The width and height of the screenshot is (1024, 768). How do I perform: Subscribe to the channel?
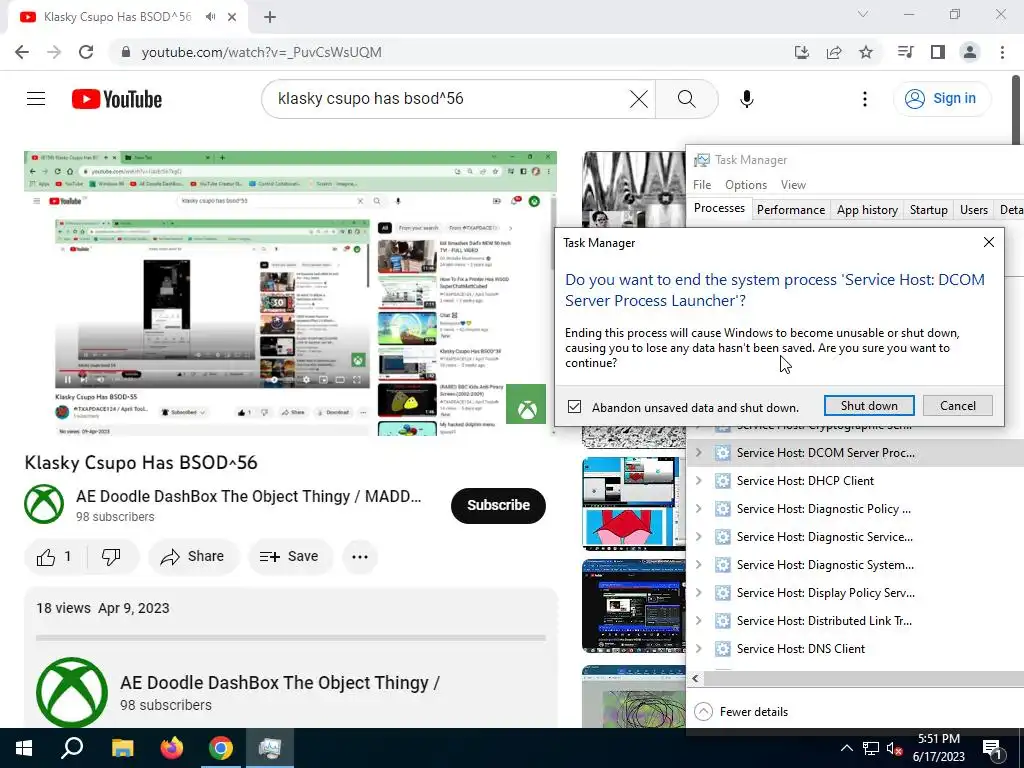(498, 505)
